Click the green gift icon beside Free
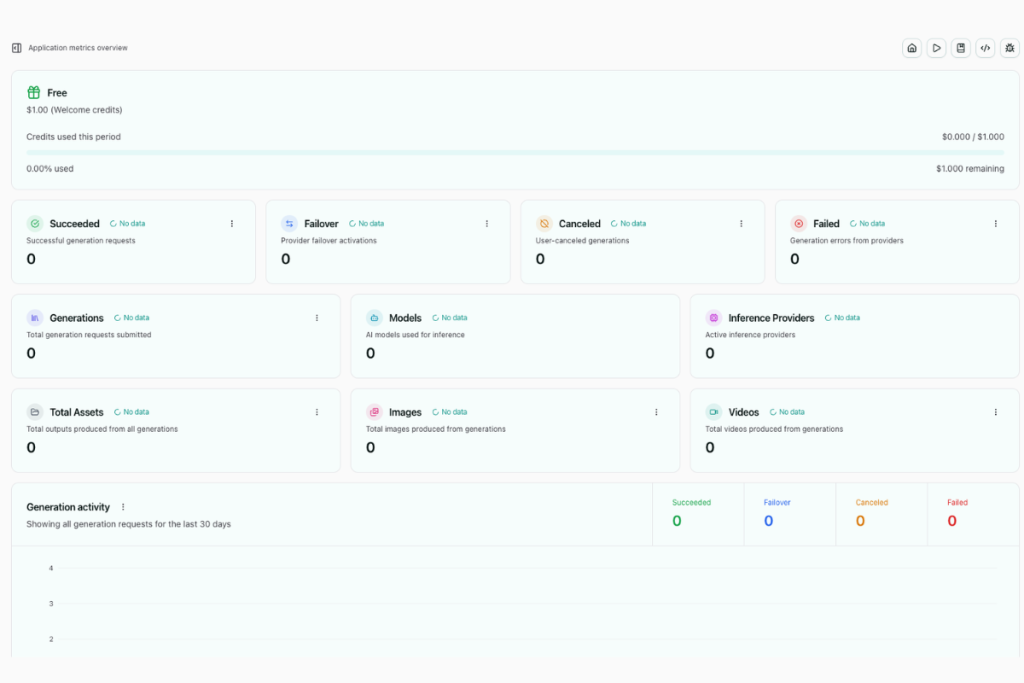Screen dimensions: 1024x683 pyautogui.click(x=33, y=92)
